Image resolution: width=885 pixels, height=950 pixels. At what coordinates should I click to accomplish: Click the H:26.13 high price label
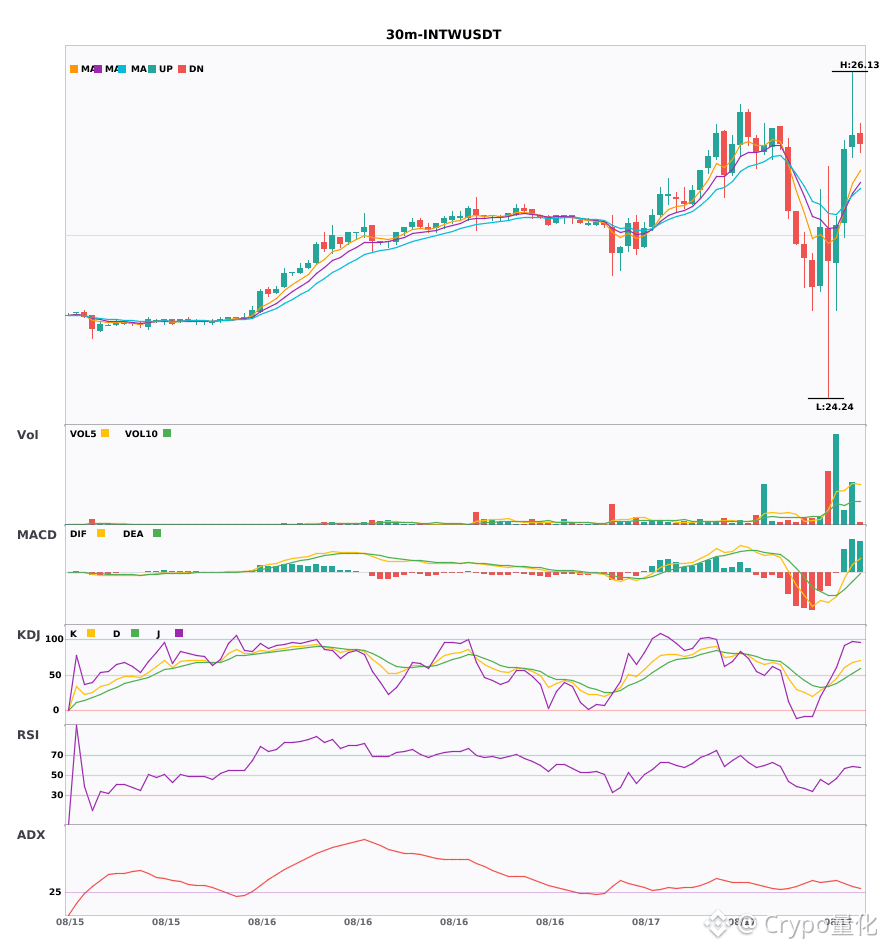859,65
